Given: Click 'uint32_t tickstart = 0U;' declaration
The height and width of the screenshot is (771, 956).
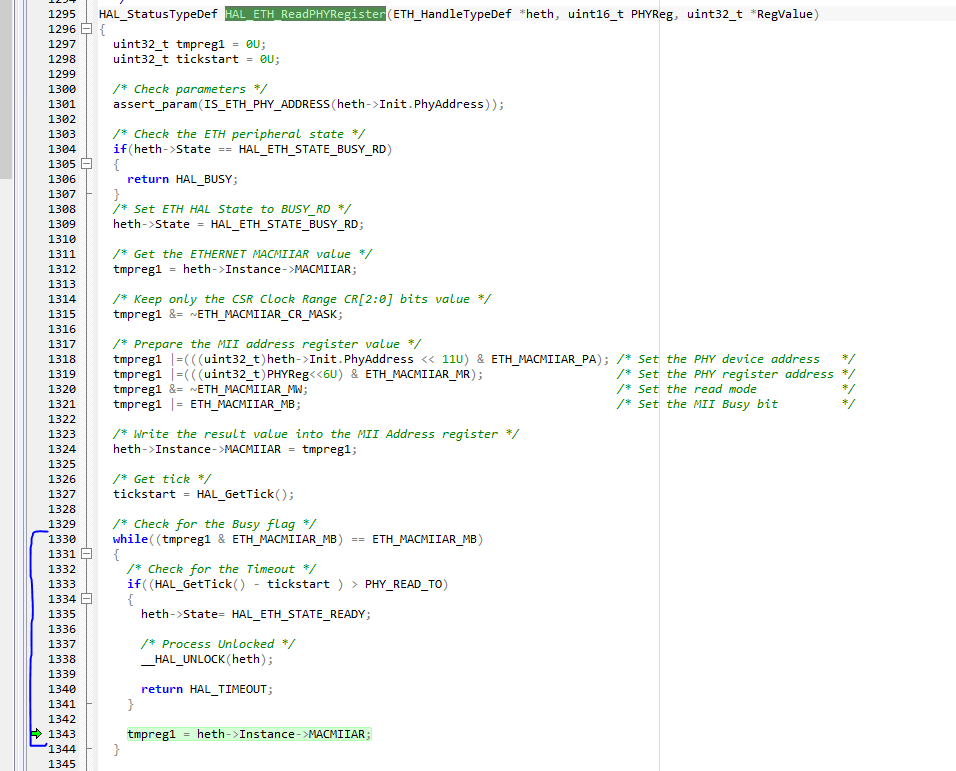Looking at the screenshot, I should point(196,59).
